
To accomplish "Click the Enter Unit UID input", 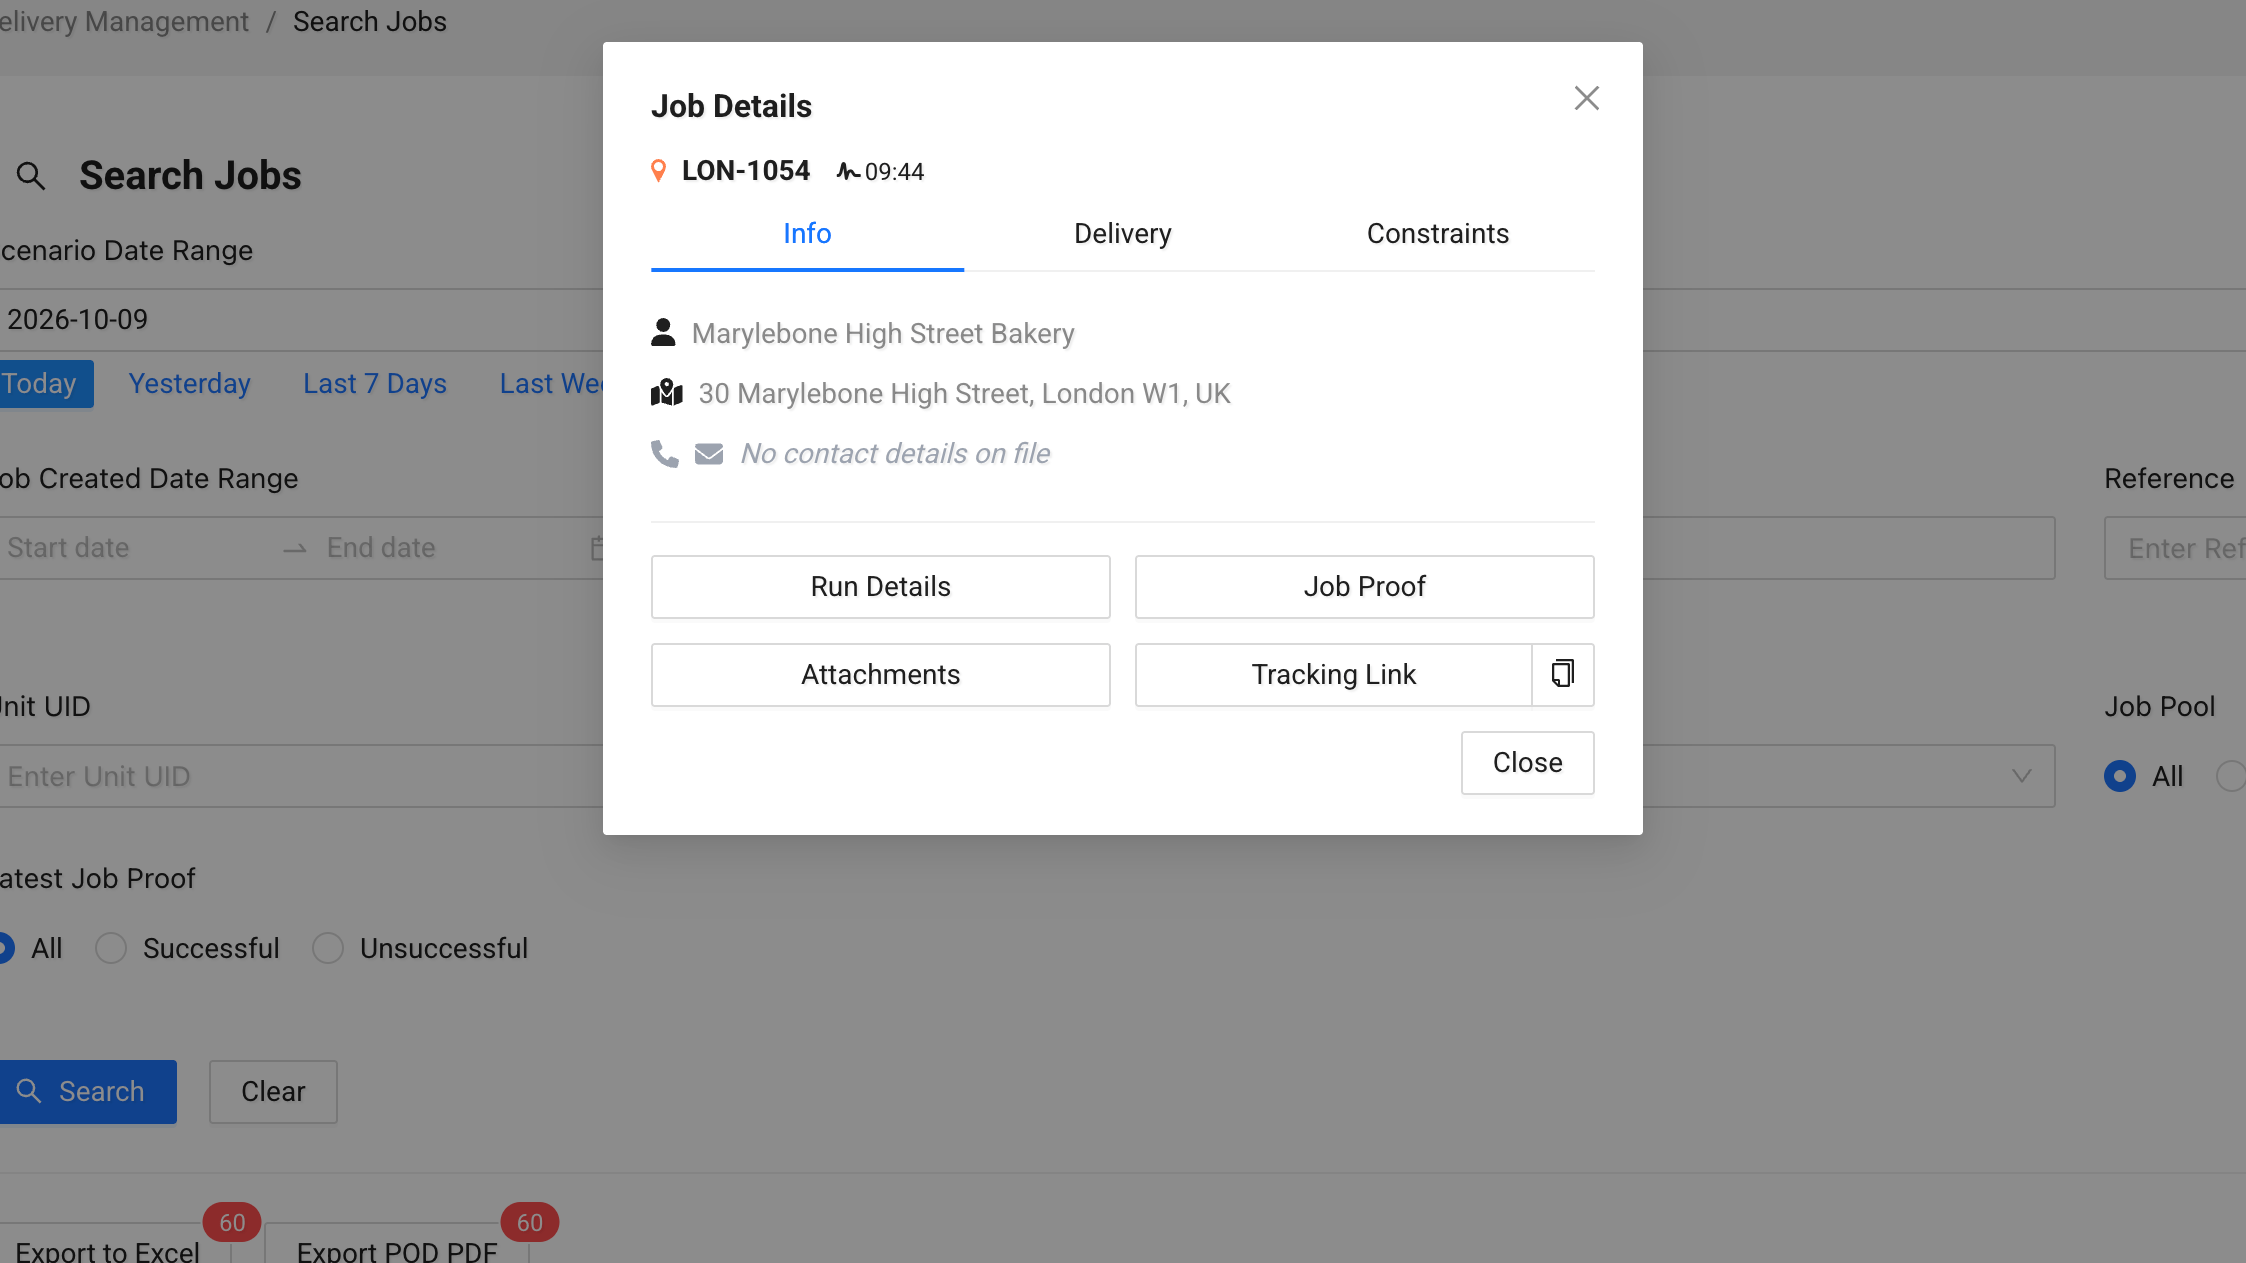I will [300, 776].
